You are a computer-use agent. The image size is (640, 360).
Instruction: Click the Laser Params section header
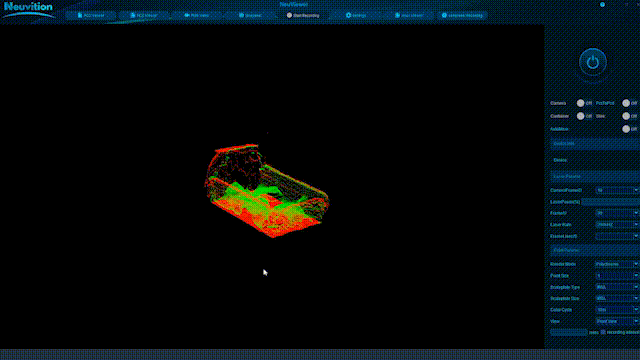tap(595, 176)
